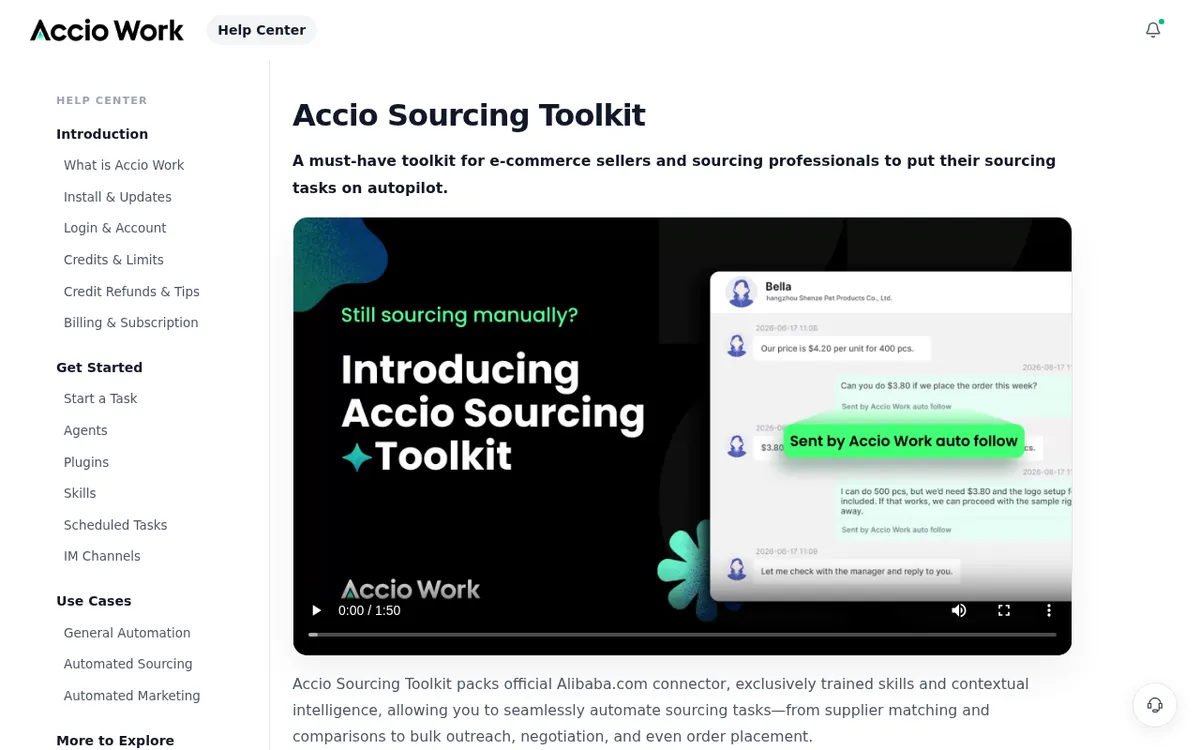Open the Agents page
This screenshot has width=1200, height=750.
click(86, 431)
